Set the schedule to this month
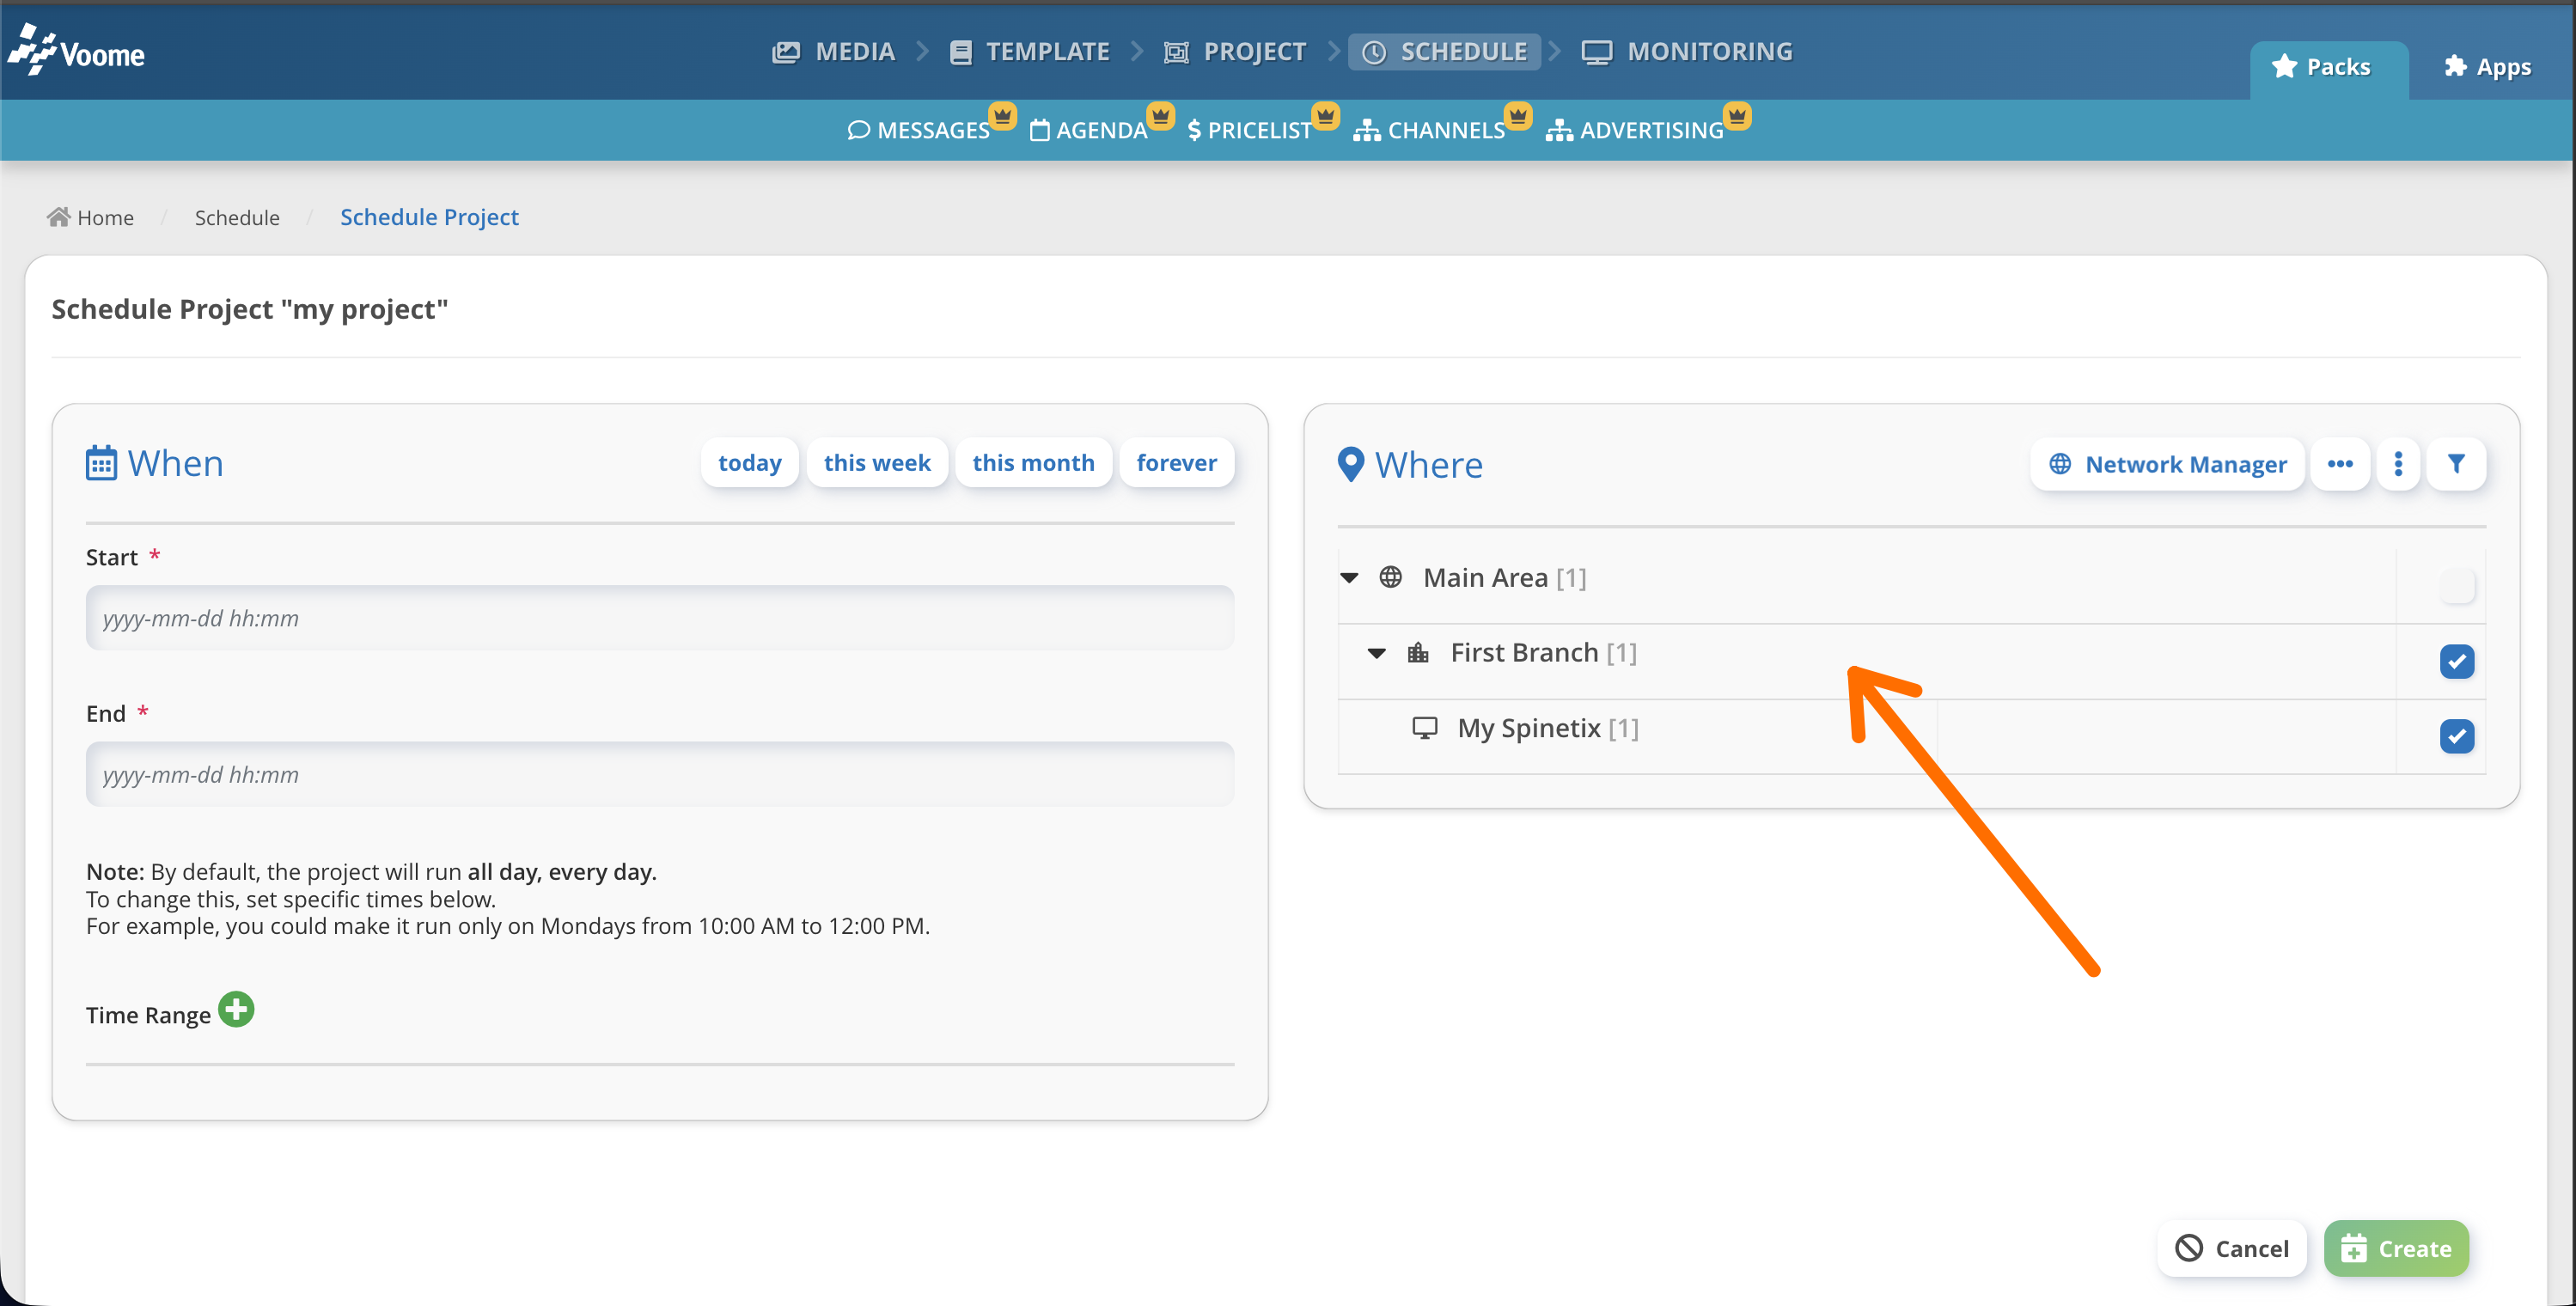 [1033, 463]
